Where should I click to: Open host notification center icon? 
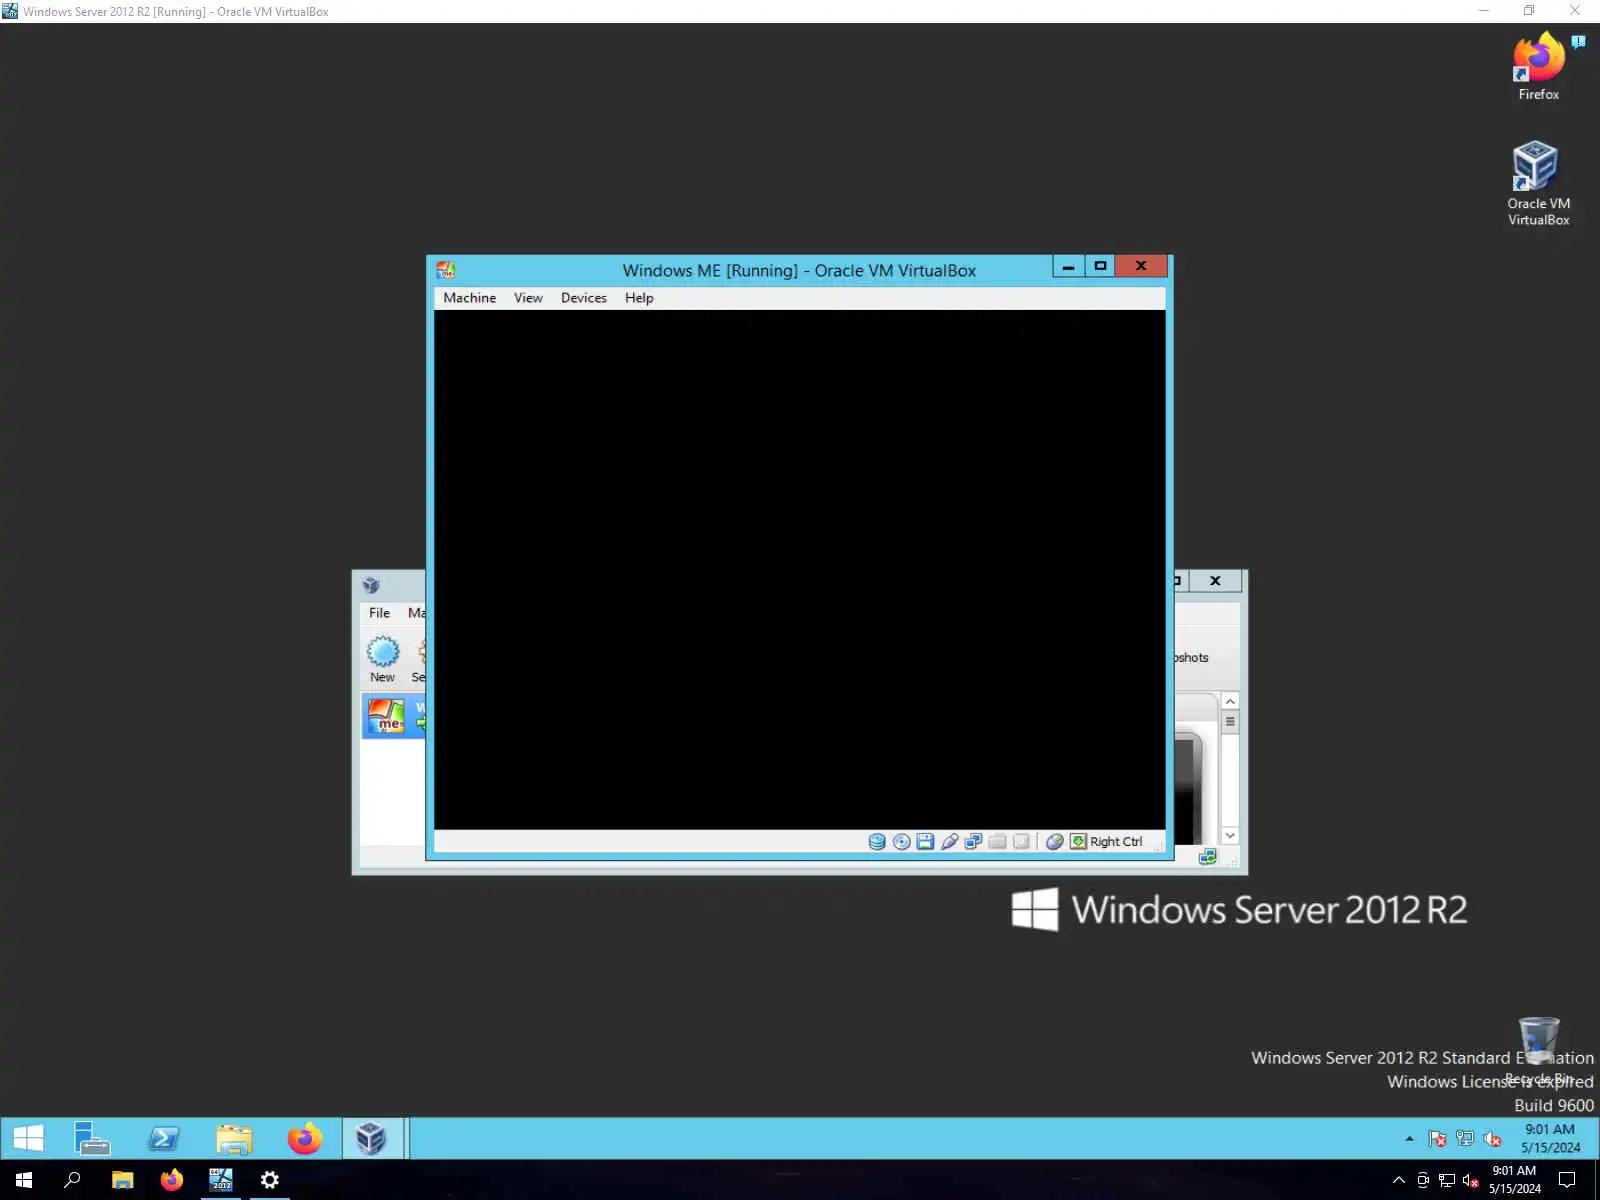(1567, 1180)
